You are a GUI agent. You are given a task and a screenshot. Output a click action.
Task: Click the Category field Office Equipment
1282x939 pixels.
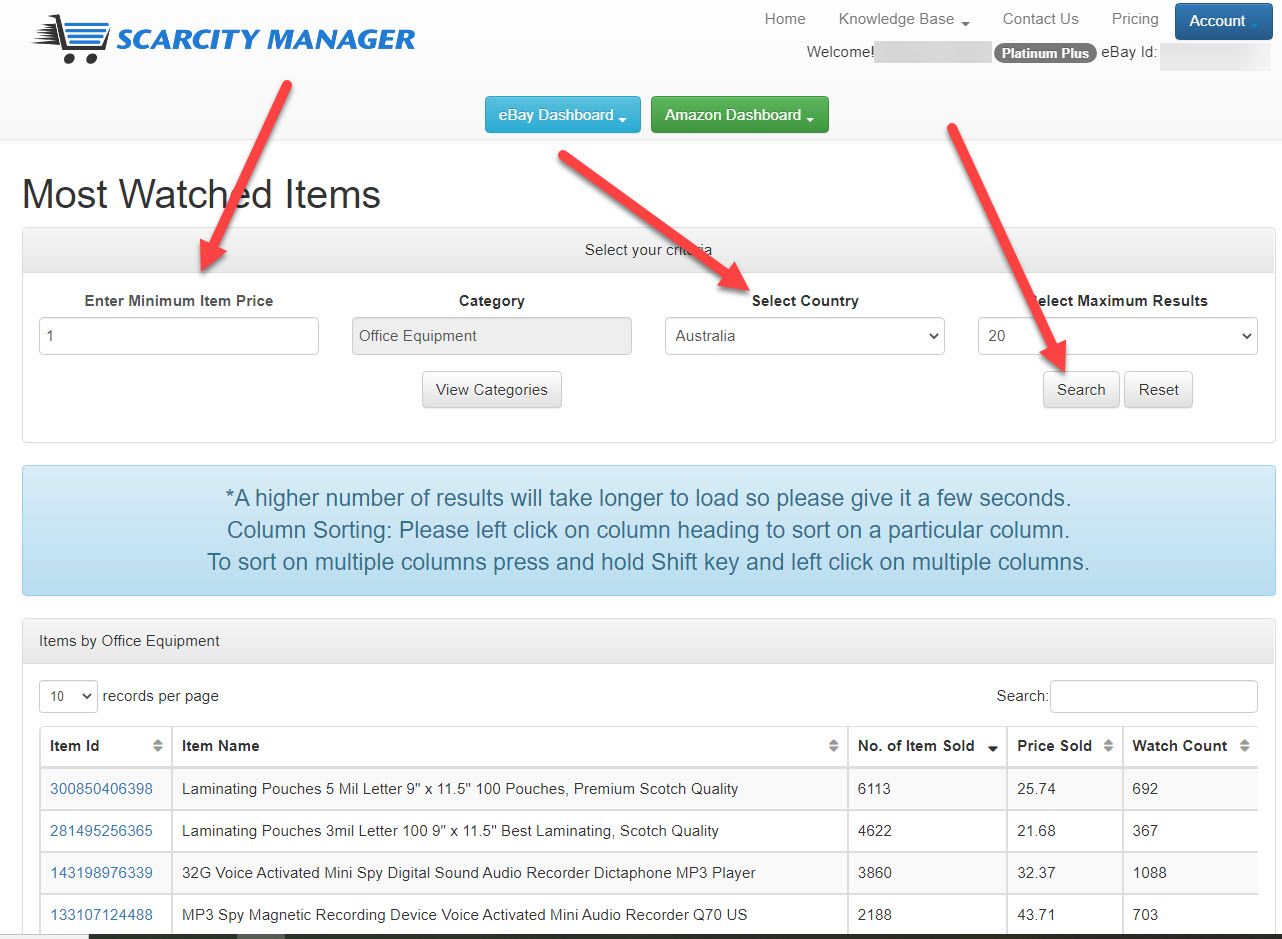(492, 336)
